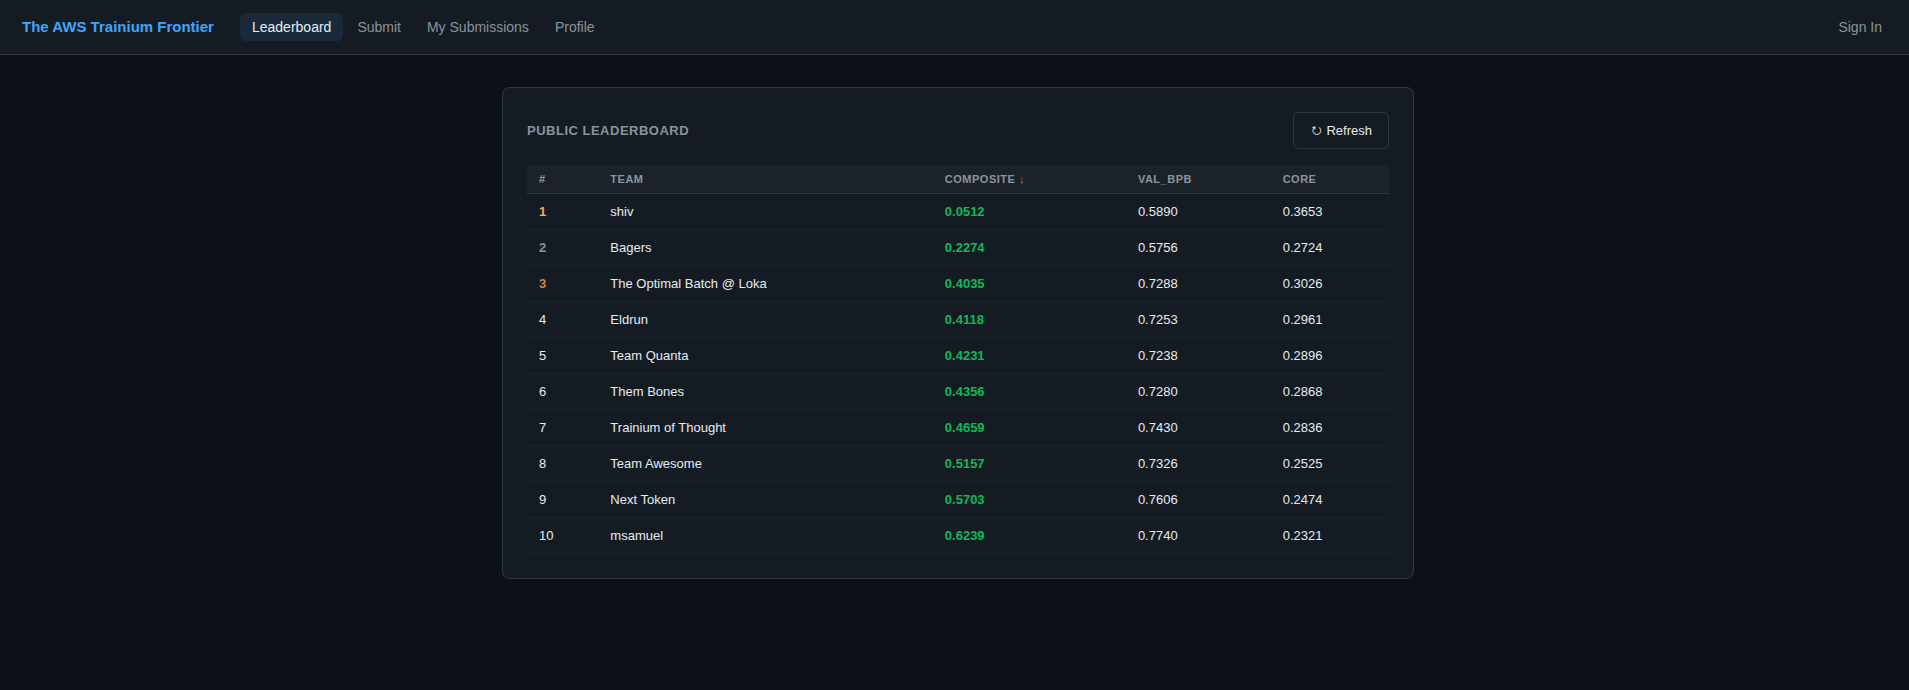Click core value 0.3653
Image resolution: width=1909 pixels, height=690 pixels.
click(x=1303, y=212)
